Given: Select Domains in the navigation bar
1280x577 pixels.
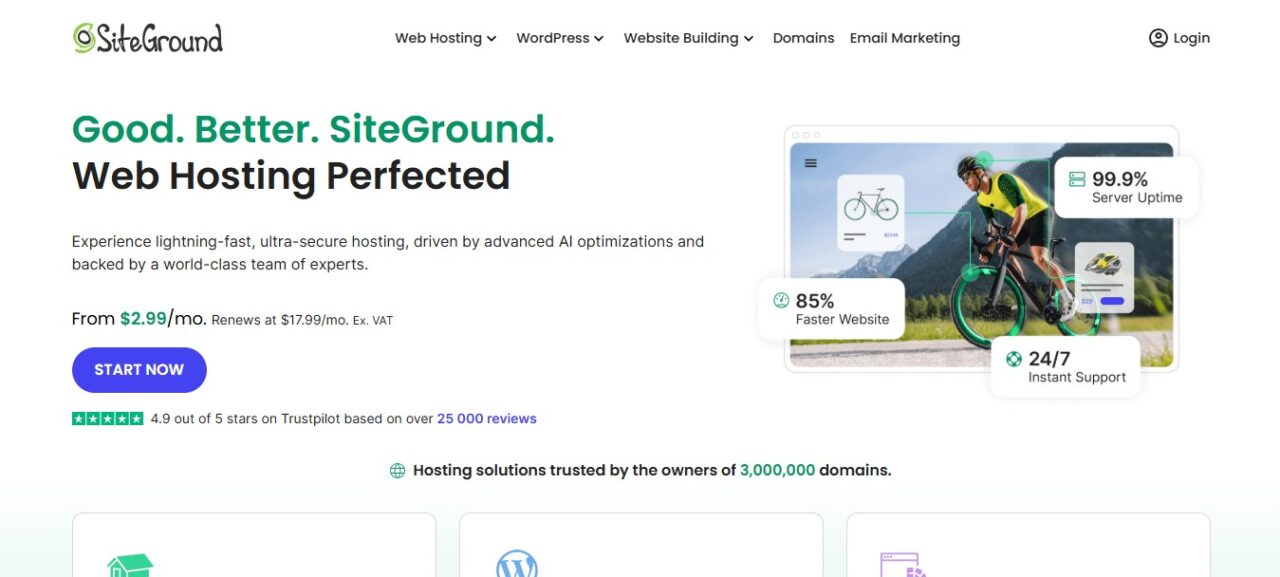Looking at the screenshot, I should pyautogui.click(x=803, y=38).
